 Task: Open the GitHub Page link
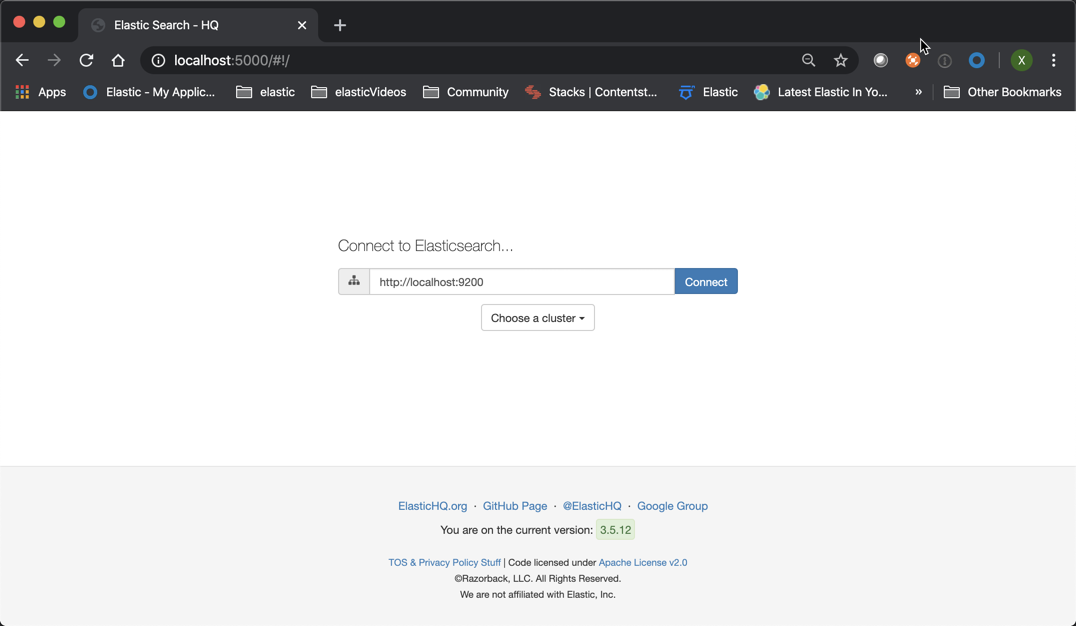pyautogui.click(x=515, y=506)
